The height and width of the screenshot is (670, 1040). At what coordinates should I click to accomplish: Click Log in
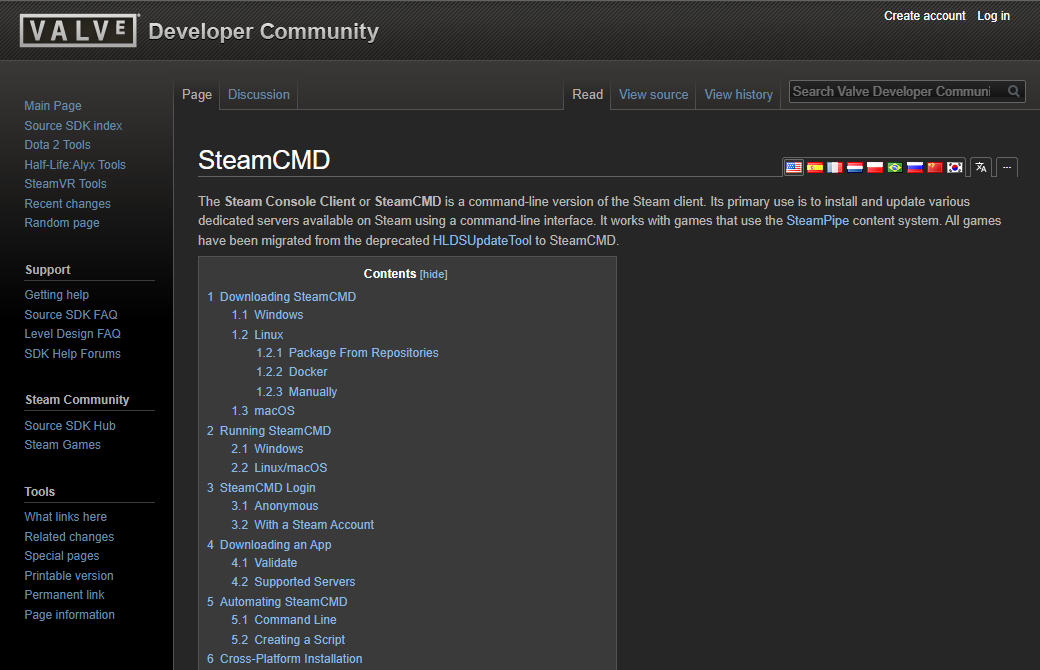click(x=993, y=16)
